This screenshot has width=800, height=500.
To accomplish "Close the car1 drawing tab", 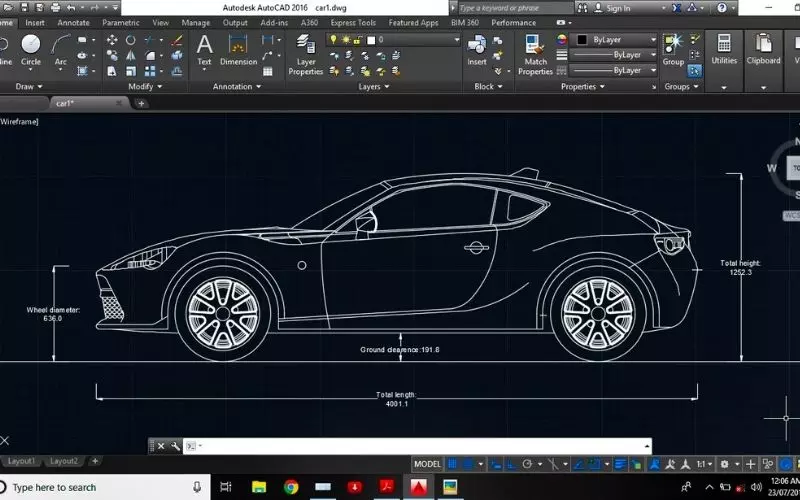I will (x=118, y=104).
